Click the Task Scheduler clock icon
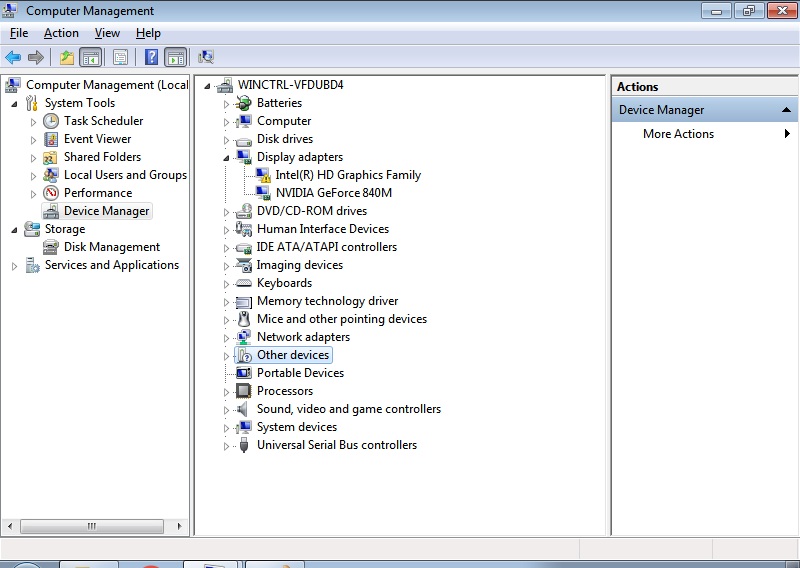Image resolution: width=800 pixels, height=568 pixels. click(51, 121)
